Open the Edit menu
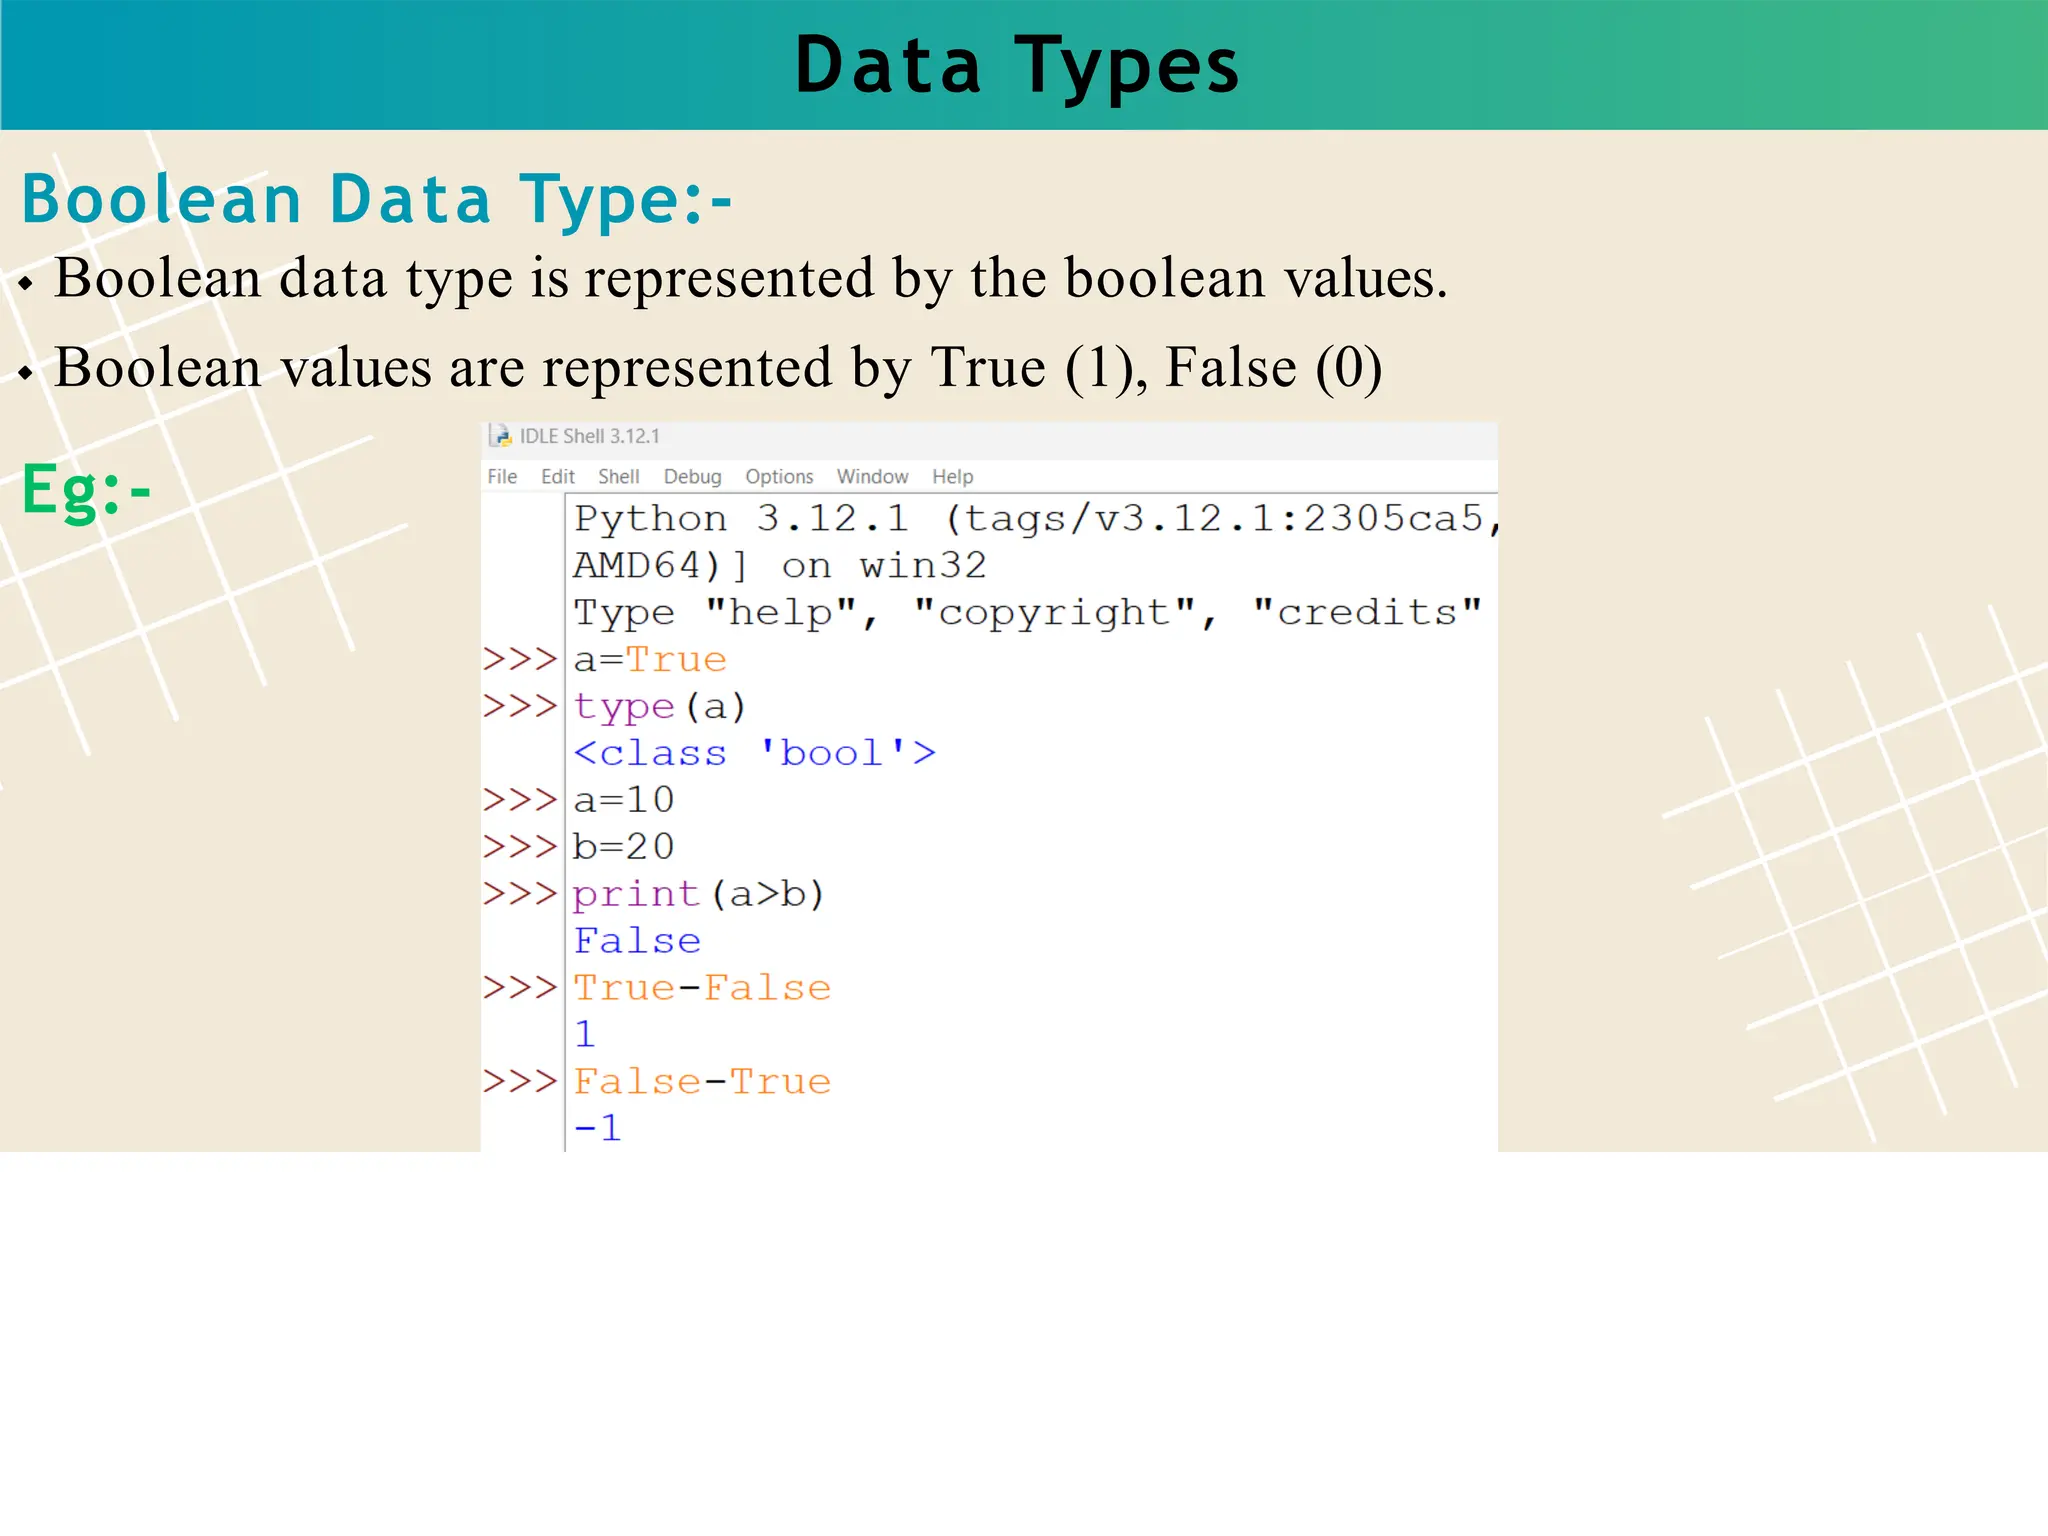2048x1536 pixels. 557,477
